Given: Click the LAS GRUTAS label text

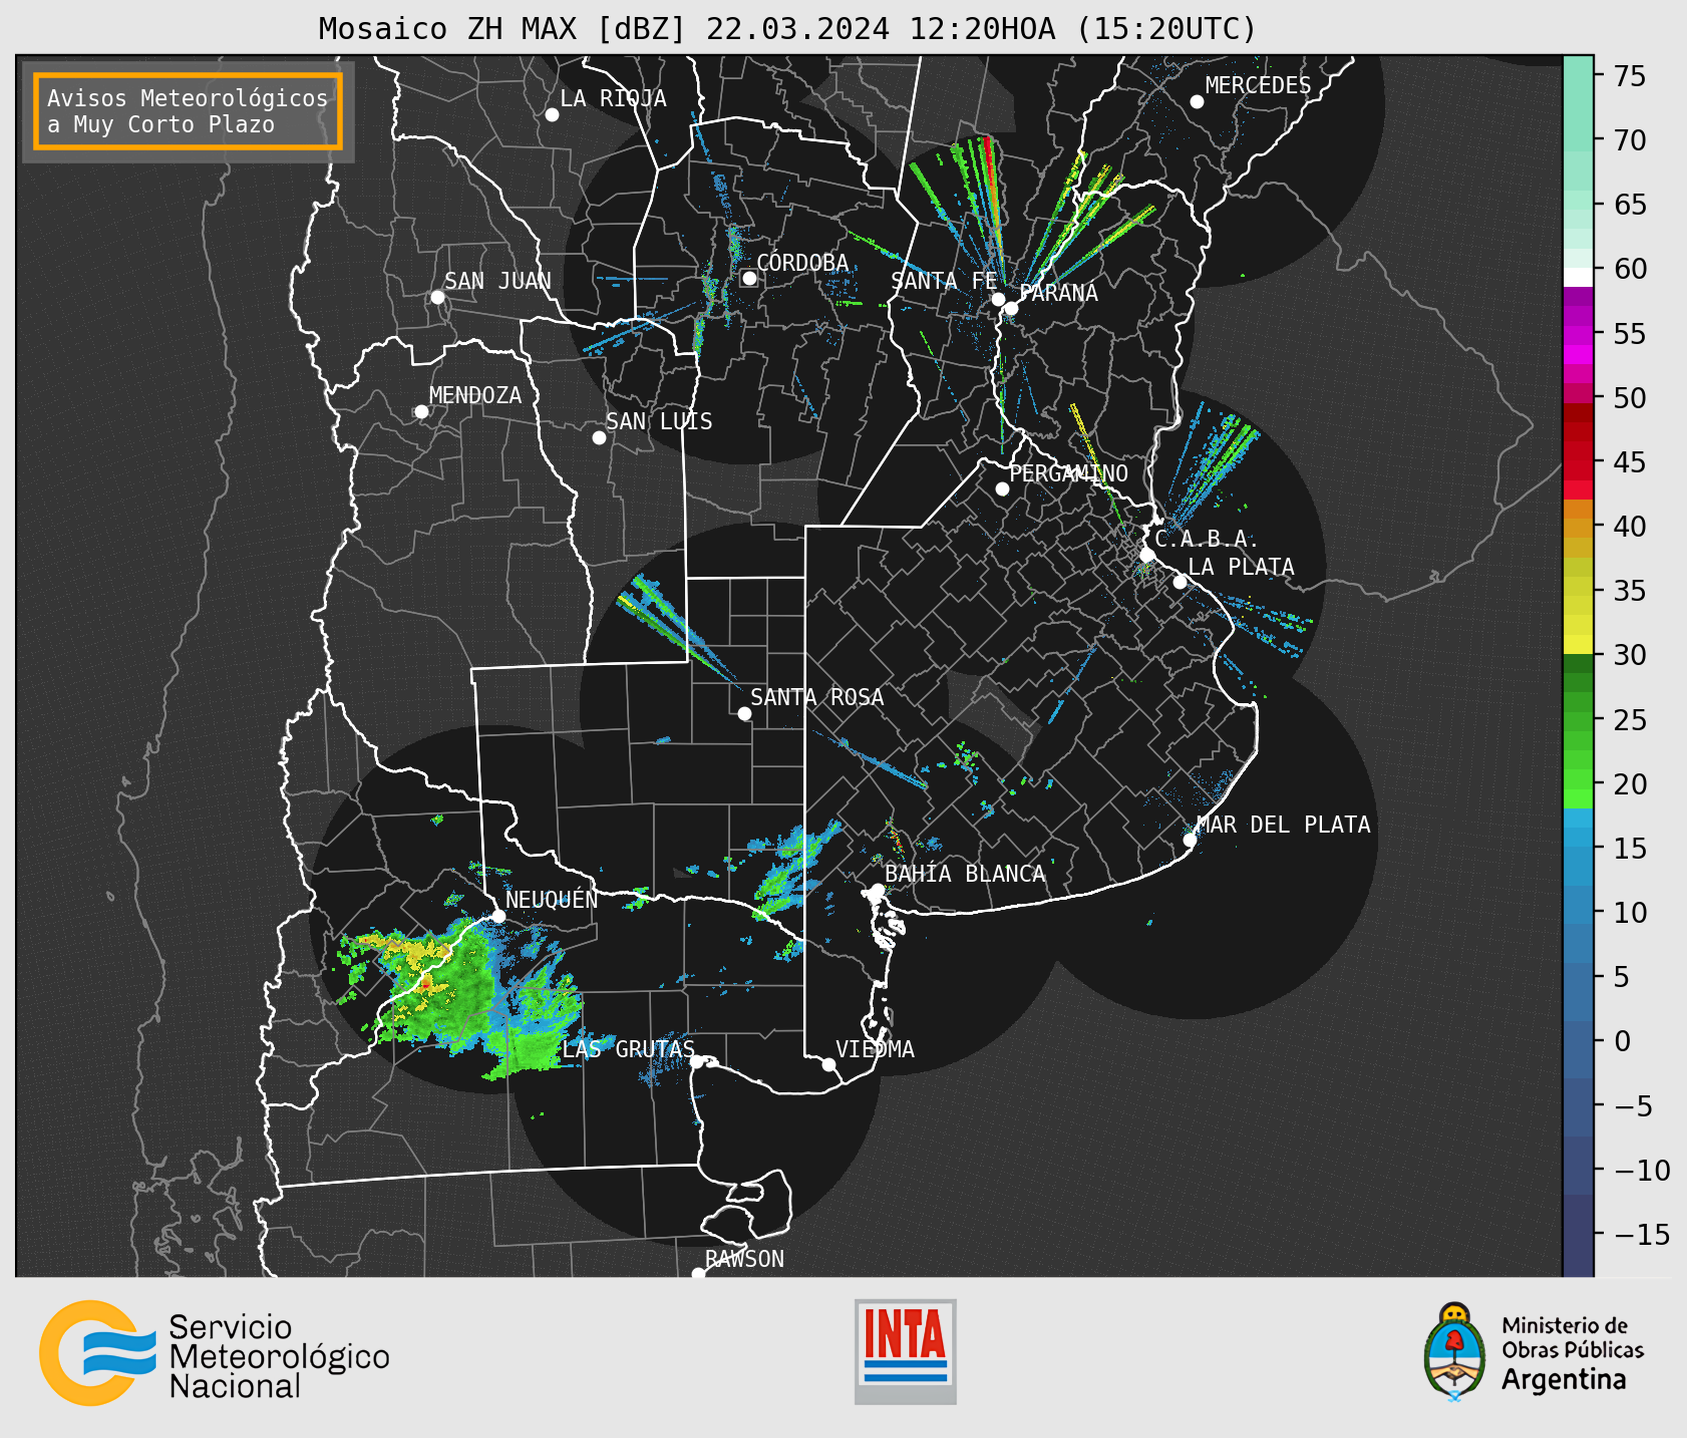Looking at the screenshot, I should 628,1049.
